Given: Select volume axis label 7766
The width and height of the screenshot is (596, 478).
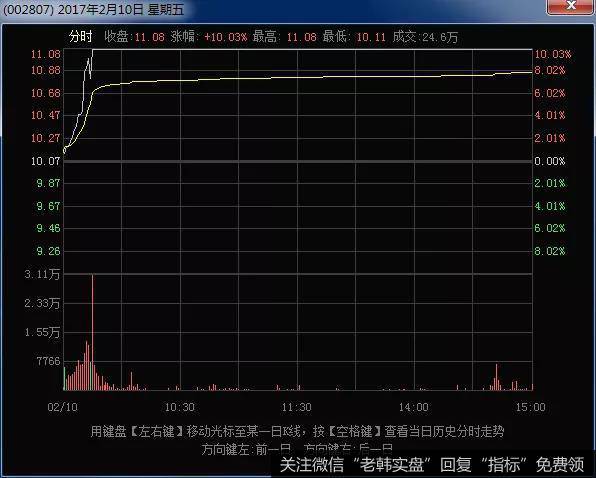Looking at the screenshot, I should click(48, 361).
